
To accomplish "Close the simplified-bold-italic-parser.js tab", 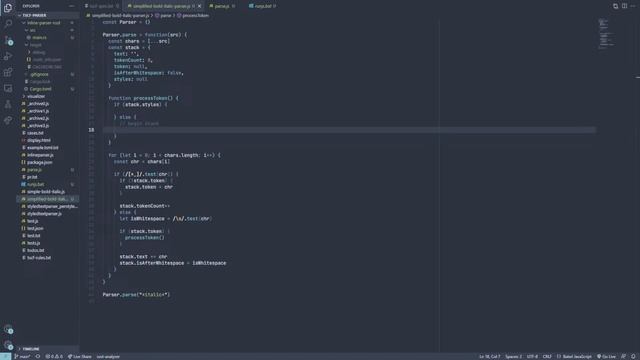I will (x=199, y=6).
